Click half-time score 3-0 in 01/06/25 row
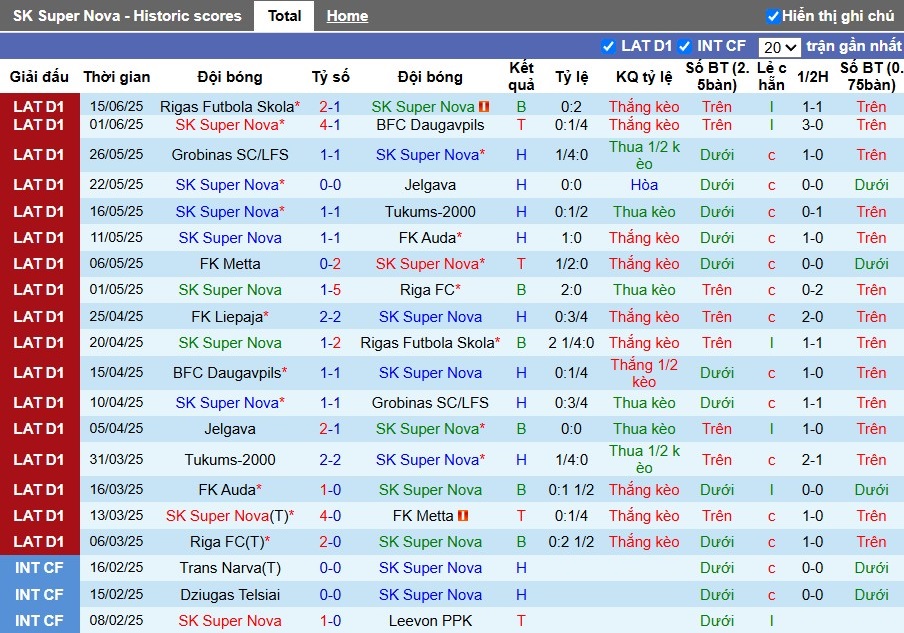 click(x=812, y=125)
